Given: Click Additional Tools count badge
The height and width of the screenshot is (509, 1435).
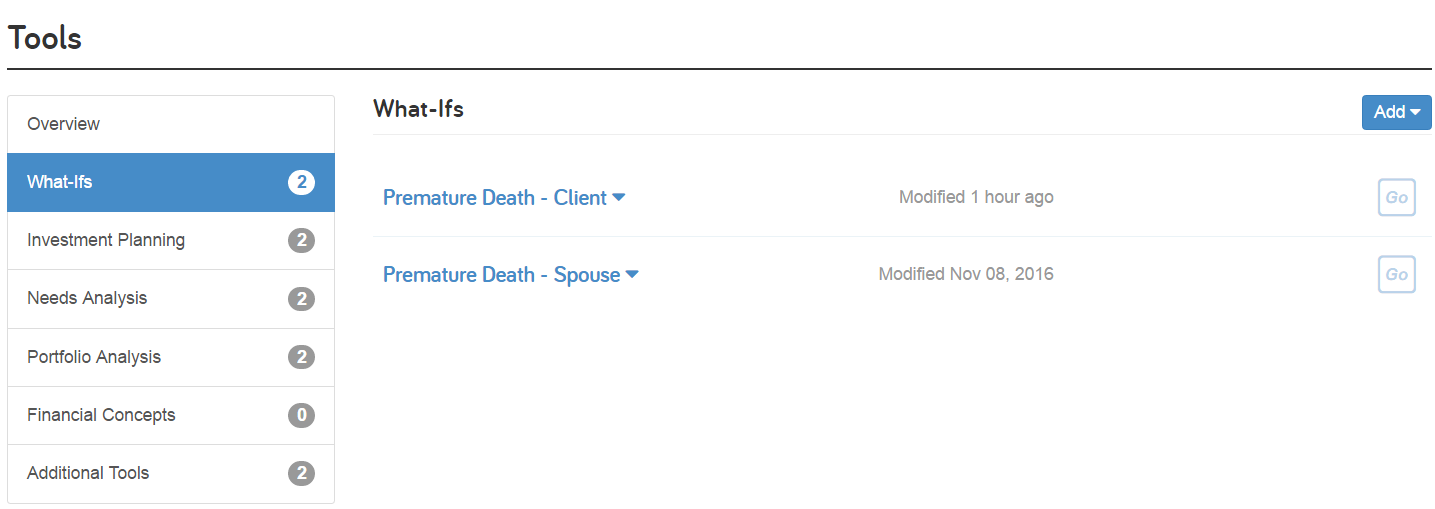Looking at the screenshot, I should (x=301, y=473).
